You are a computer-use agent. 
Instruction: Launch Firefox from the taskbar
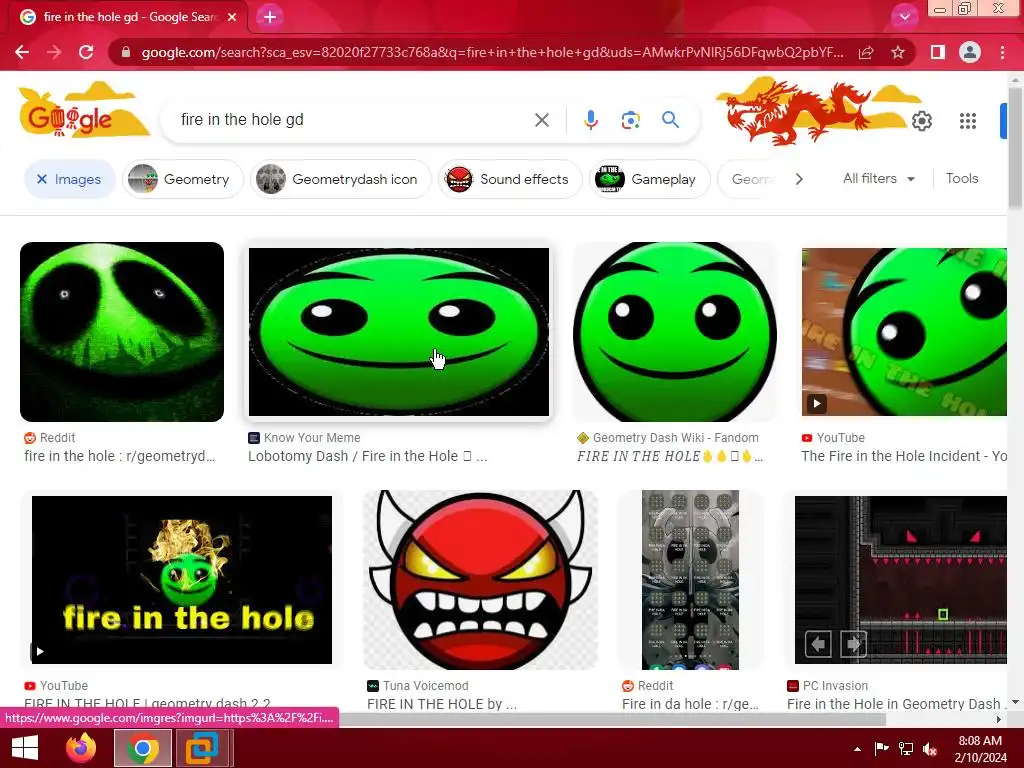[x=81, y=748]
